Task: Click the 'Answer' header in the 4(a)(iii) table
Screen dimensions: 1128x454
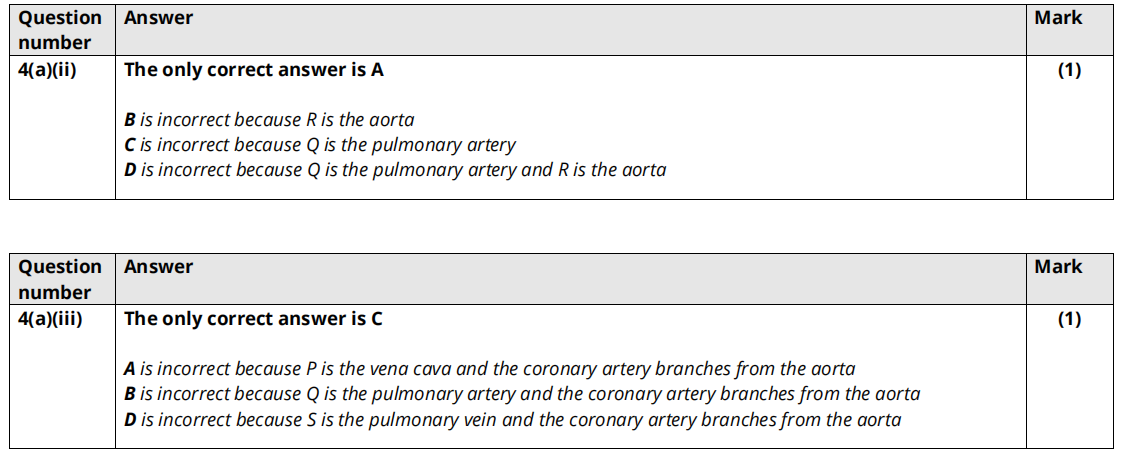Action: tap(159, 267)
